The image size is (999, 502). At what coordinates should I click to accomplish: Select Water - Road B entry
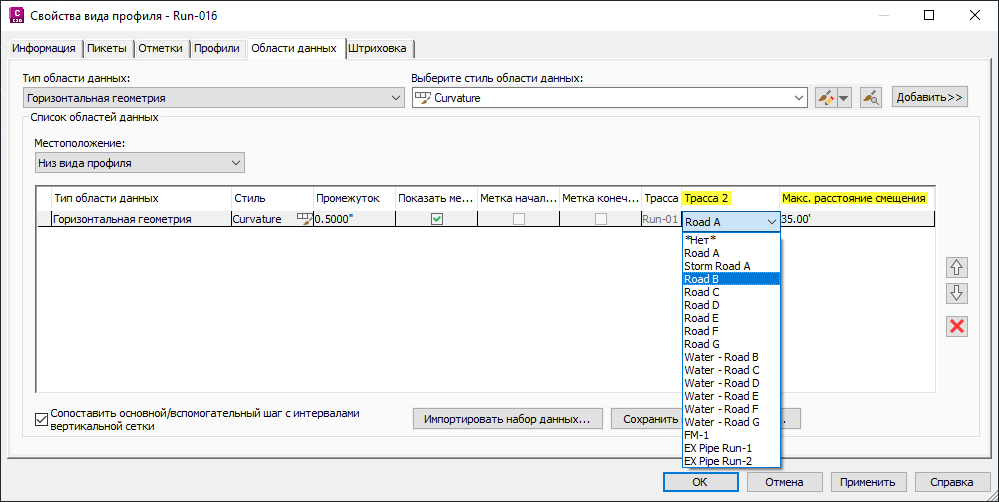click(731, 357)
